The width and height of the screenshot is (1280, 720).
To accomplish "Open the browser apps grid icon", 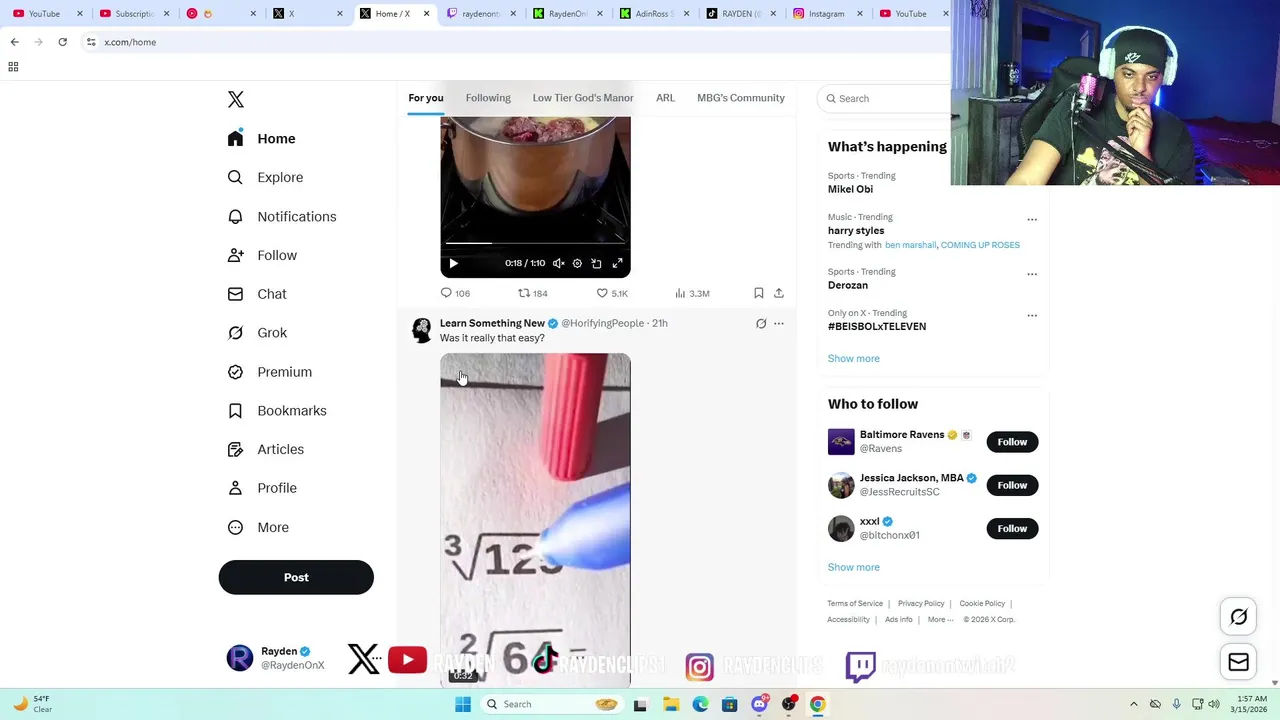I will 13,67.
